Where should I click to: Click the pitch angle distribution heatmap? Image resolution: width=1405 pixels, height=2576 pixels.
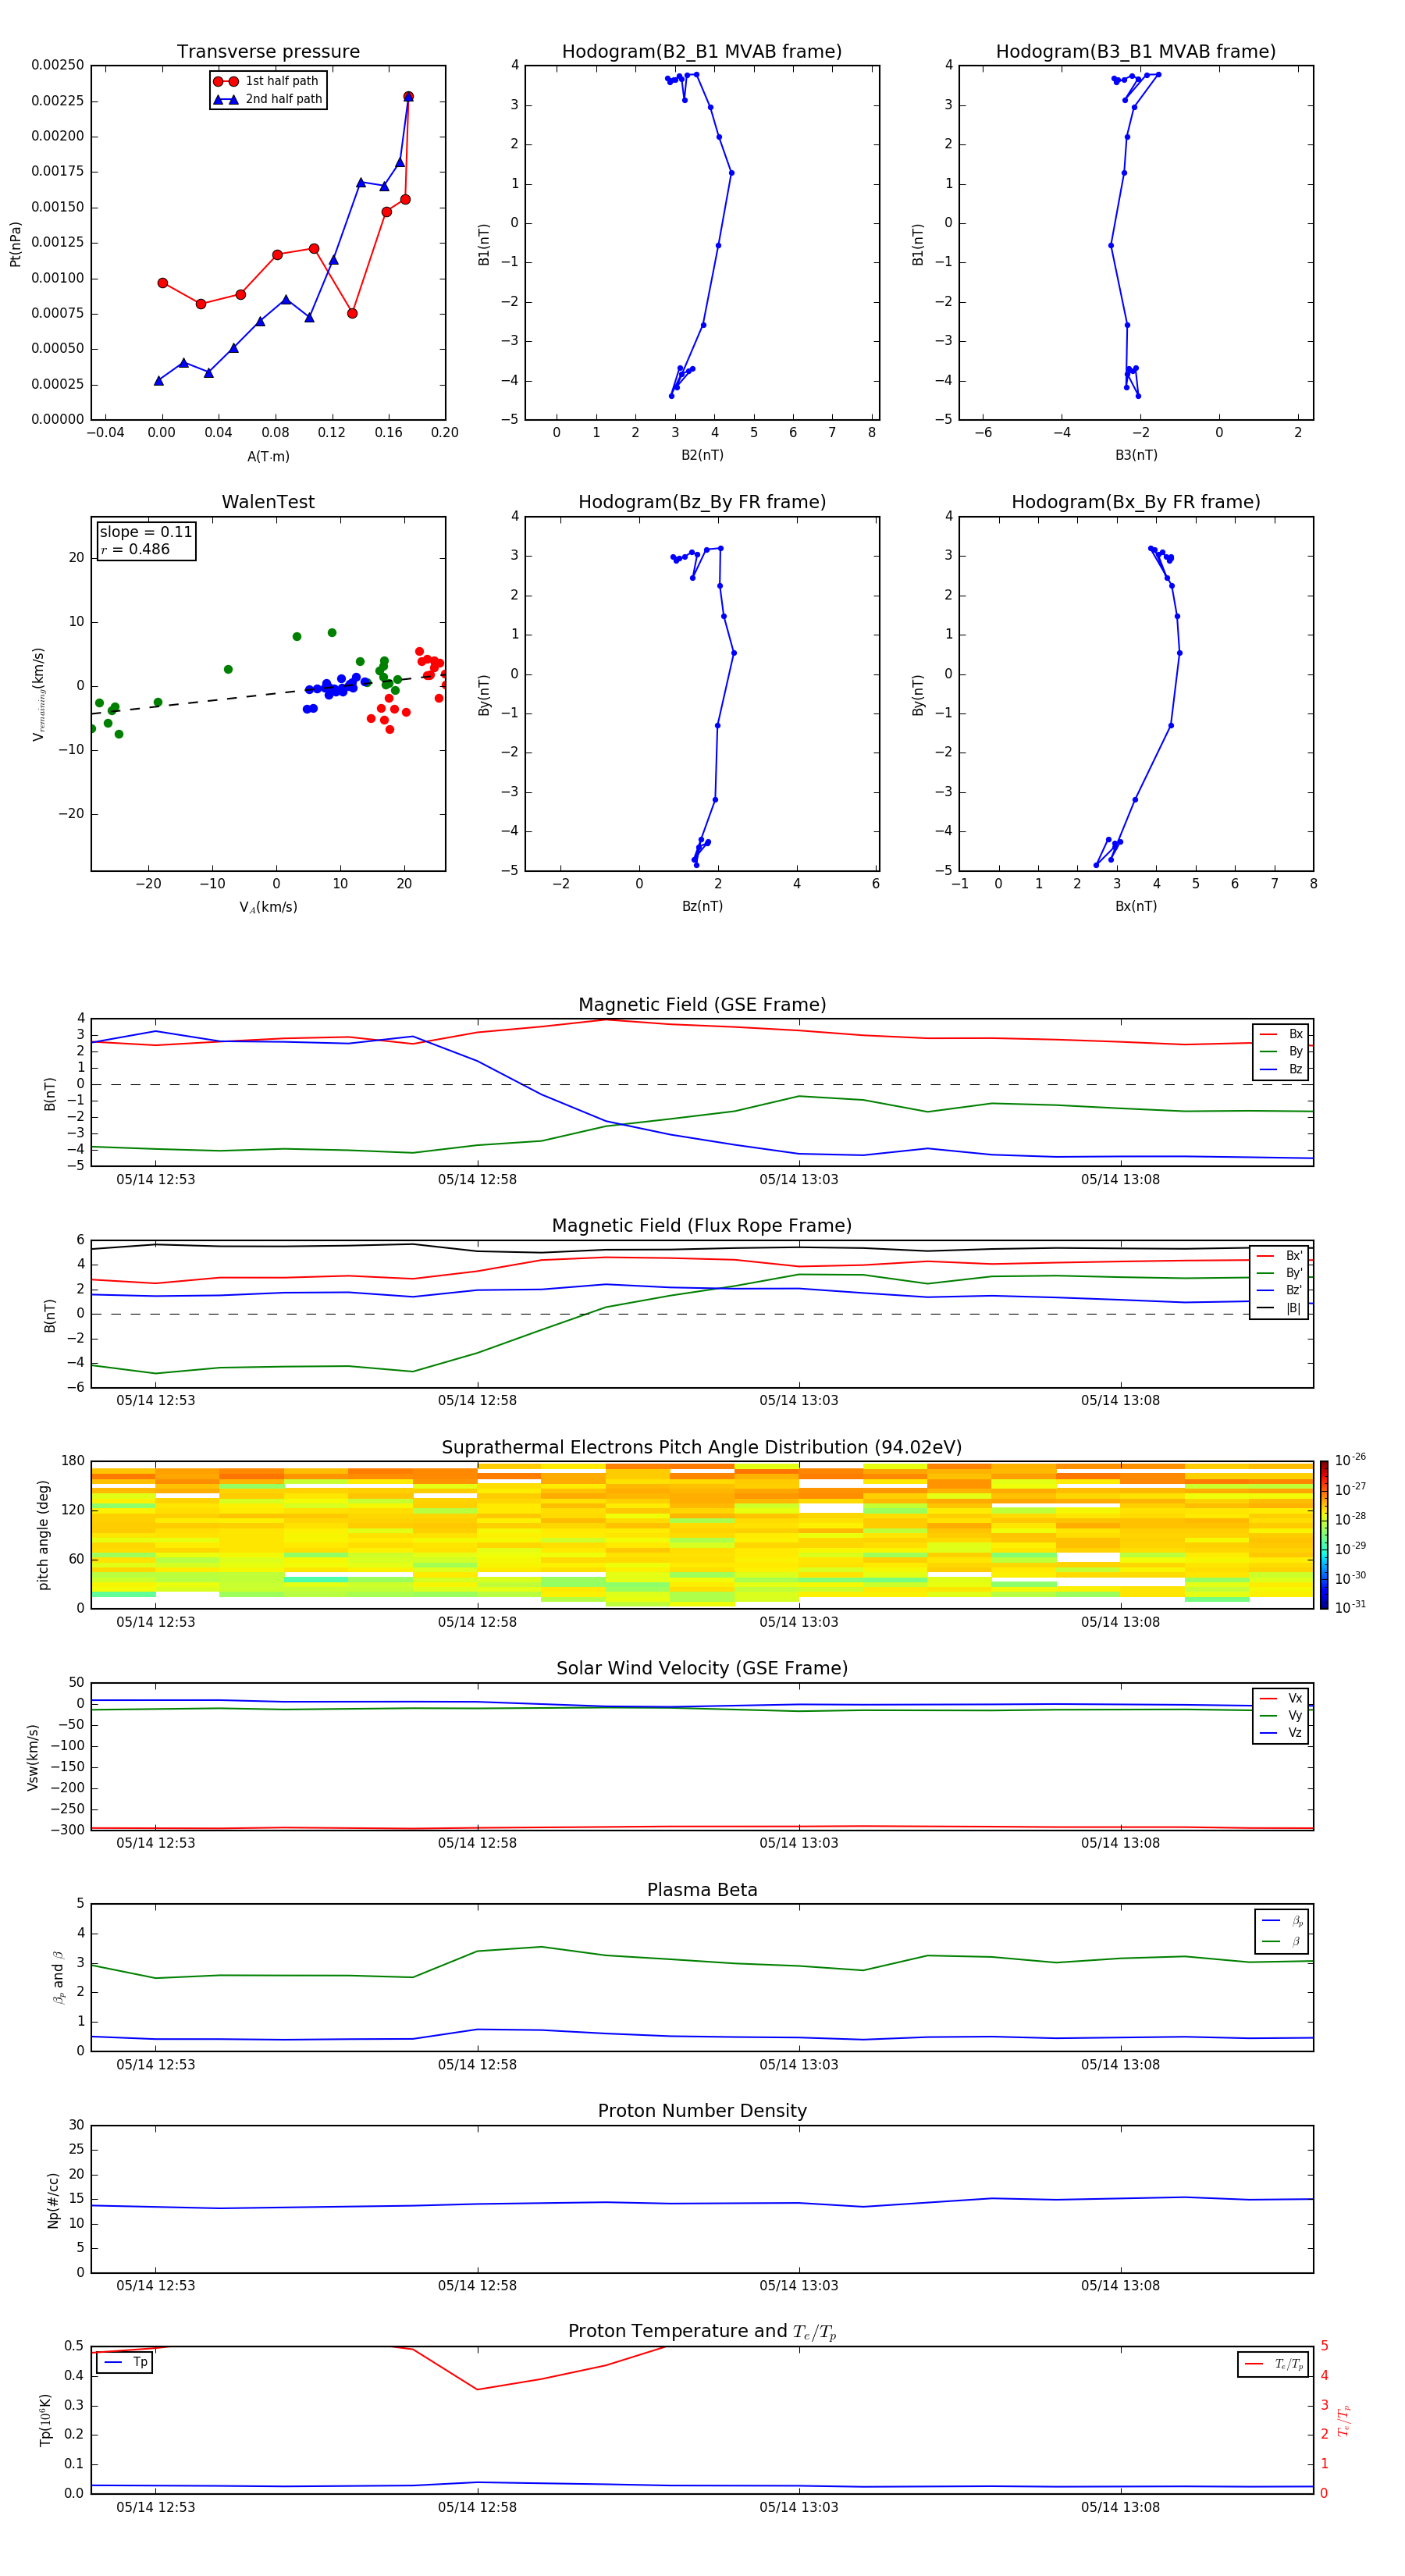702,1535
